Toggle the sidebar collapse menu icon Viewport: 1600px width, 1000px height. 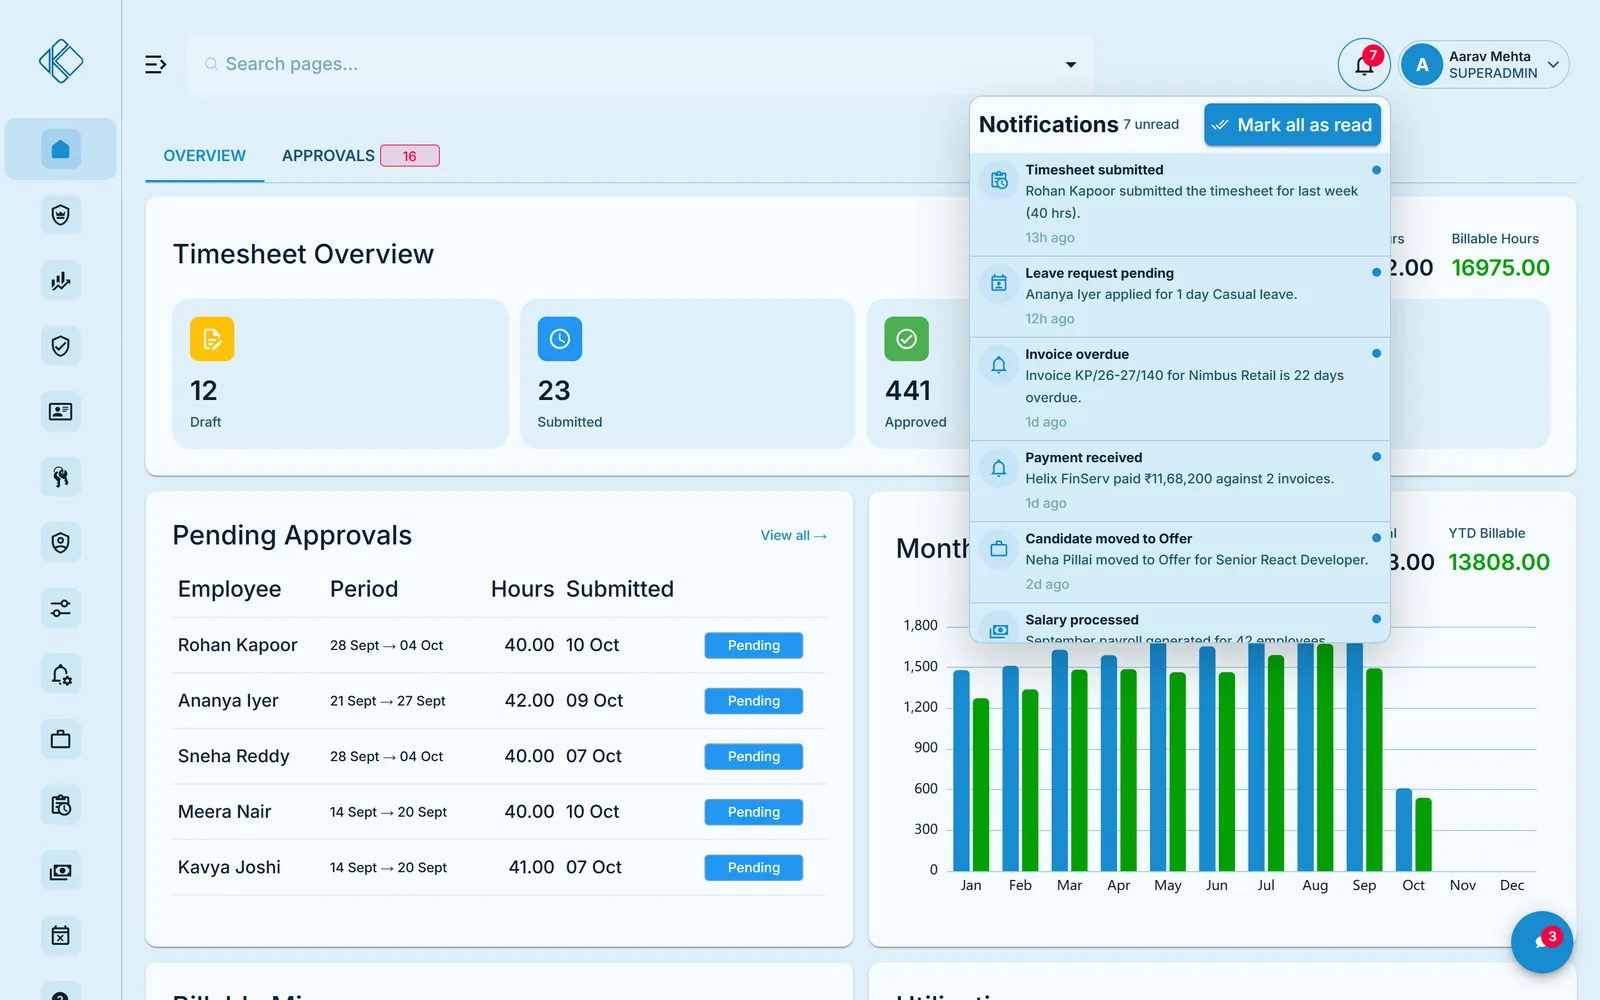[x=156, y=65]
